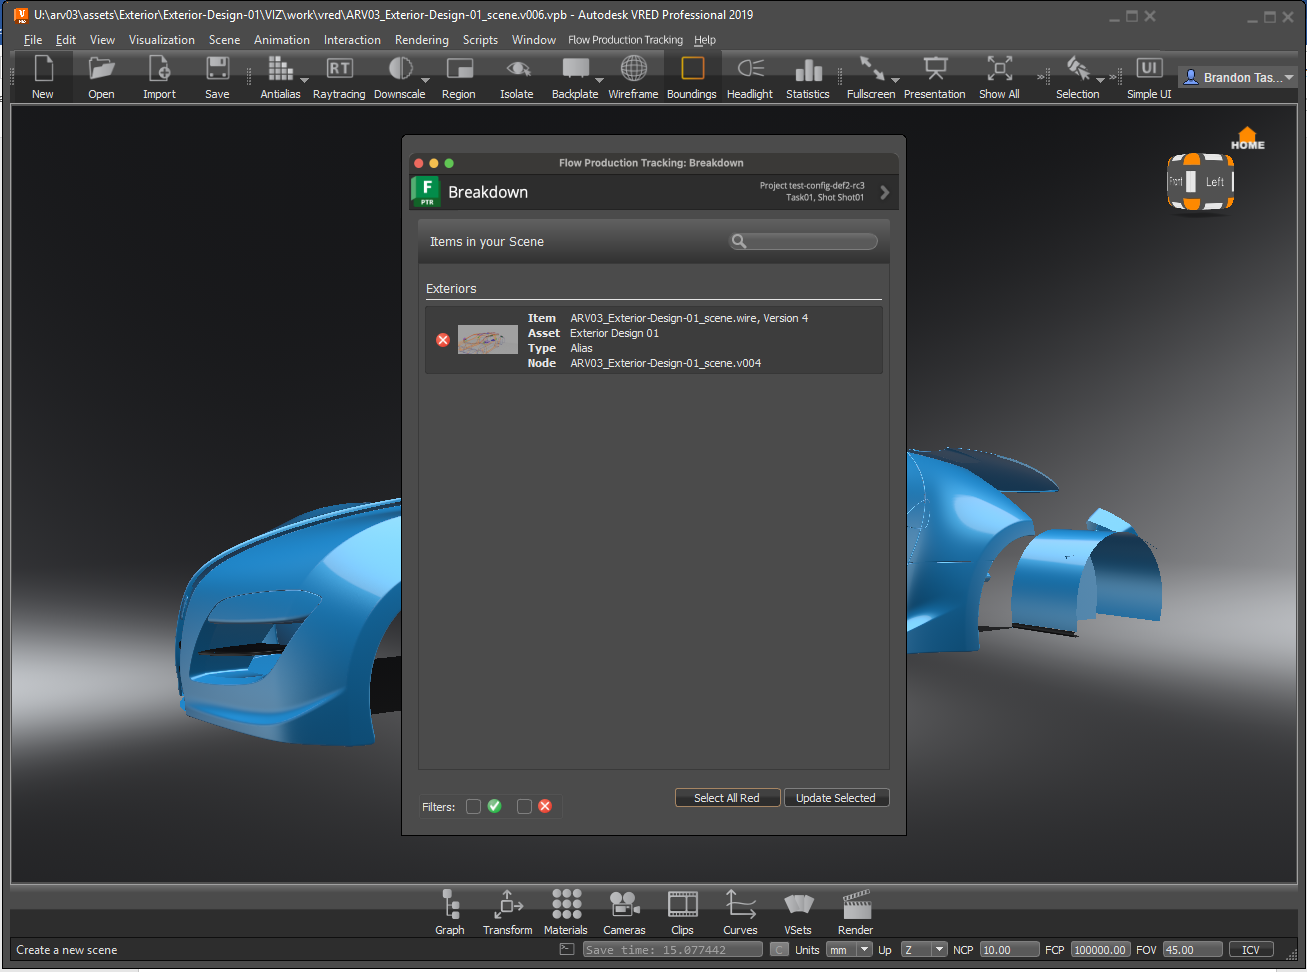Open the Scripts menu
This screenshot has height=972, width=1307.
click(x=480, y=40)
